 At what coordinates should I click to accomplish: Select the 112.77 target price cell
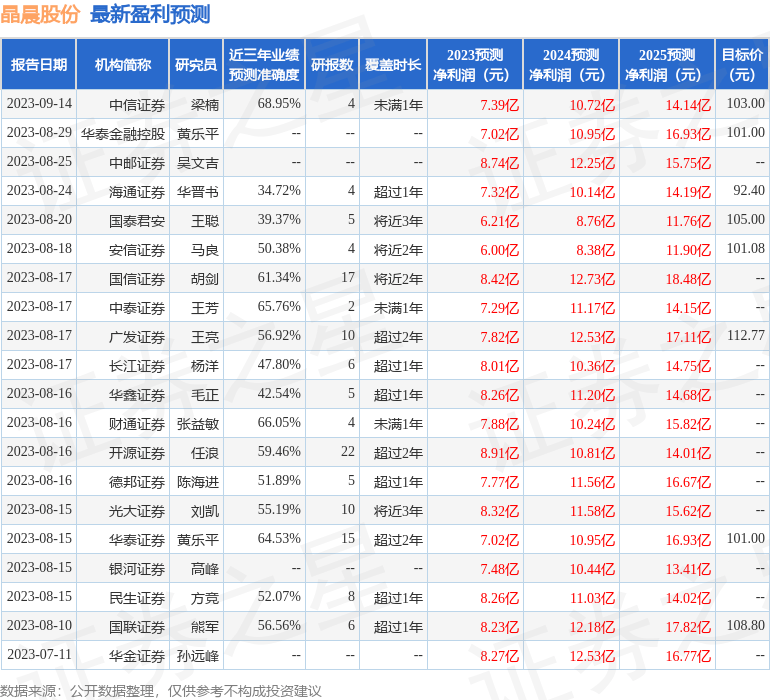(x=746, y=336)
